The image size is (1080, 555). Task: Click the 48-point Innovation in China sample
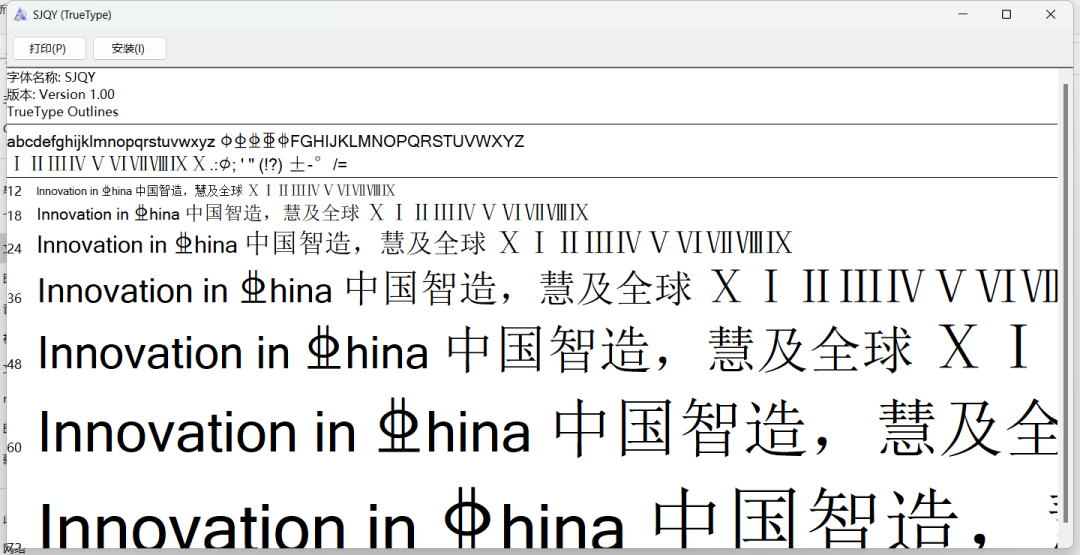tap(233, 353)
